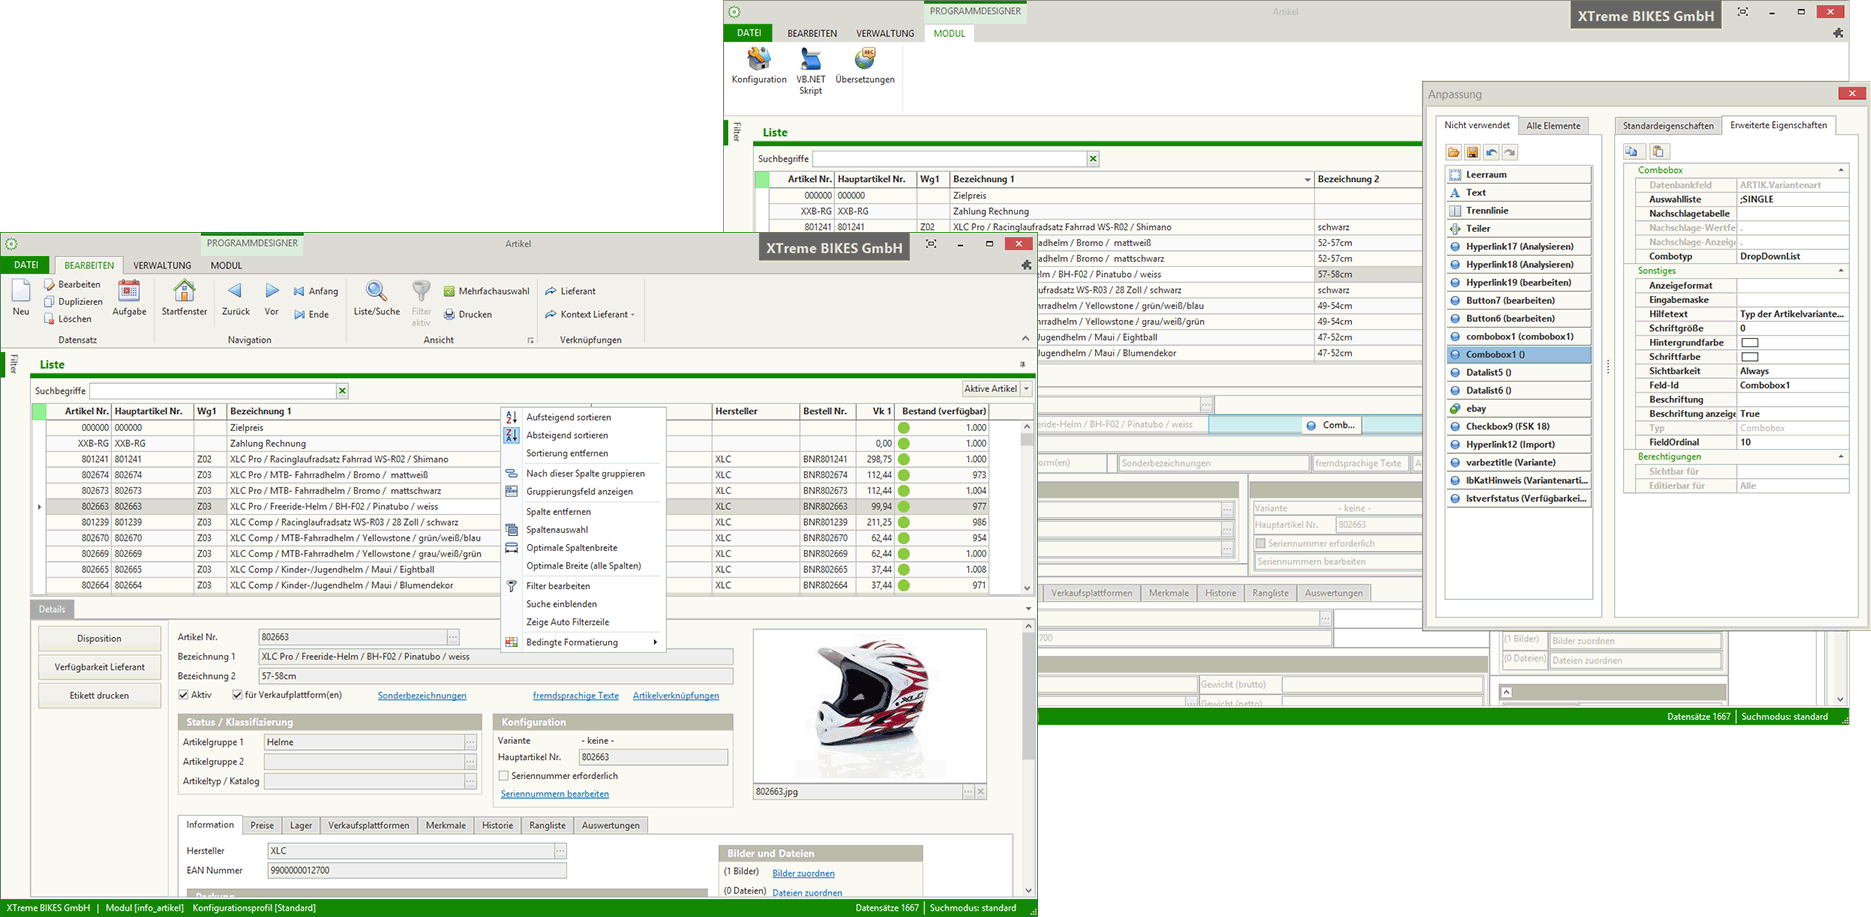Click into the Suchbegriffe search field

[x=212, y=391]
